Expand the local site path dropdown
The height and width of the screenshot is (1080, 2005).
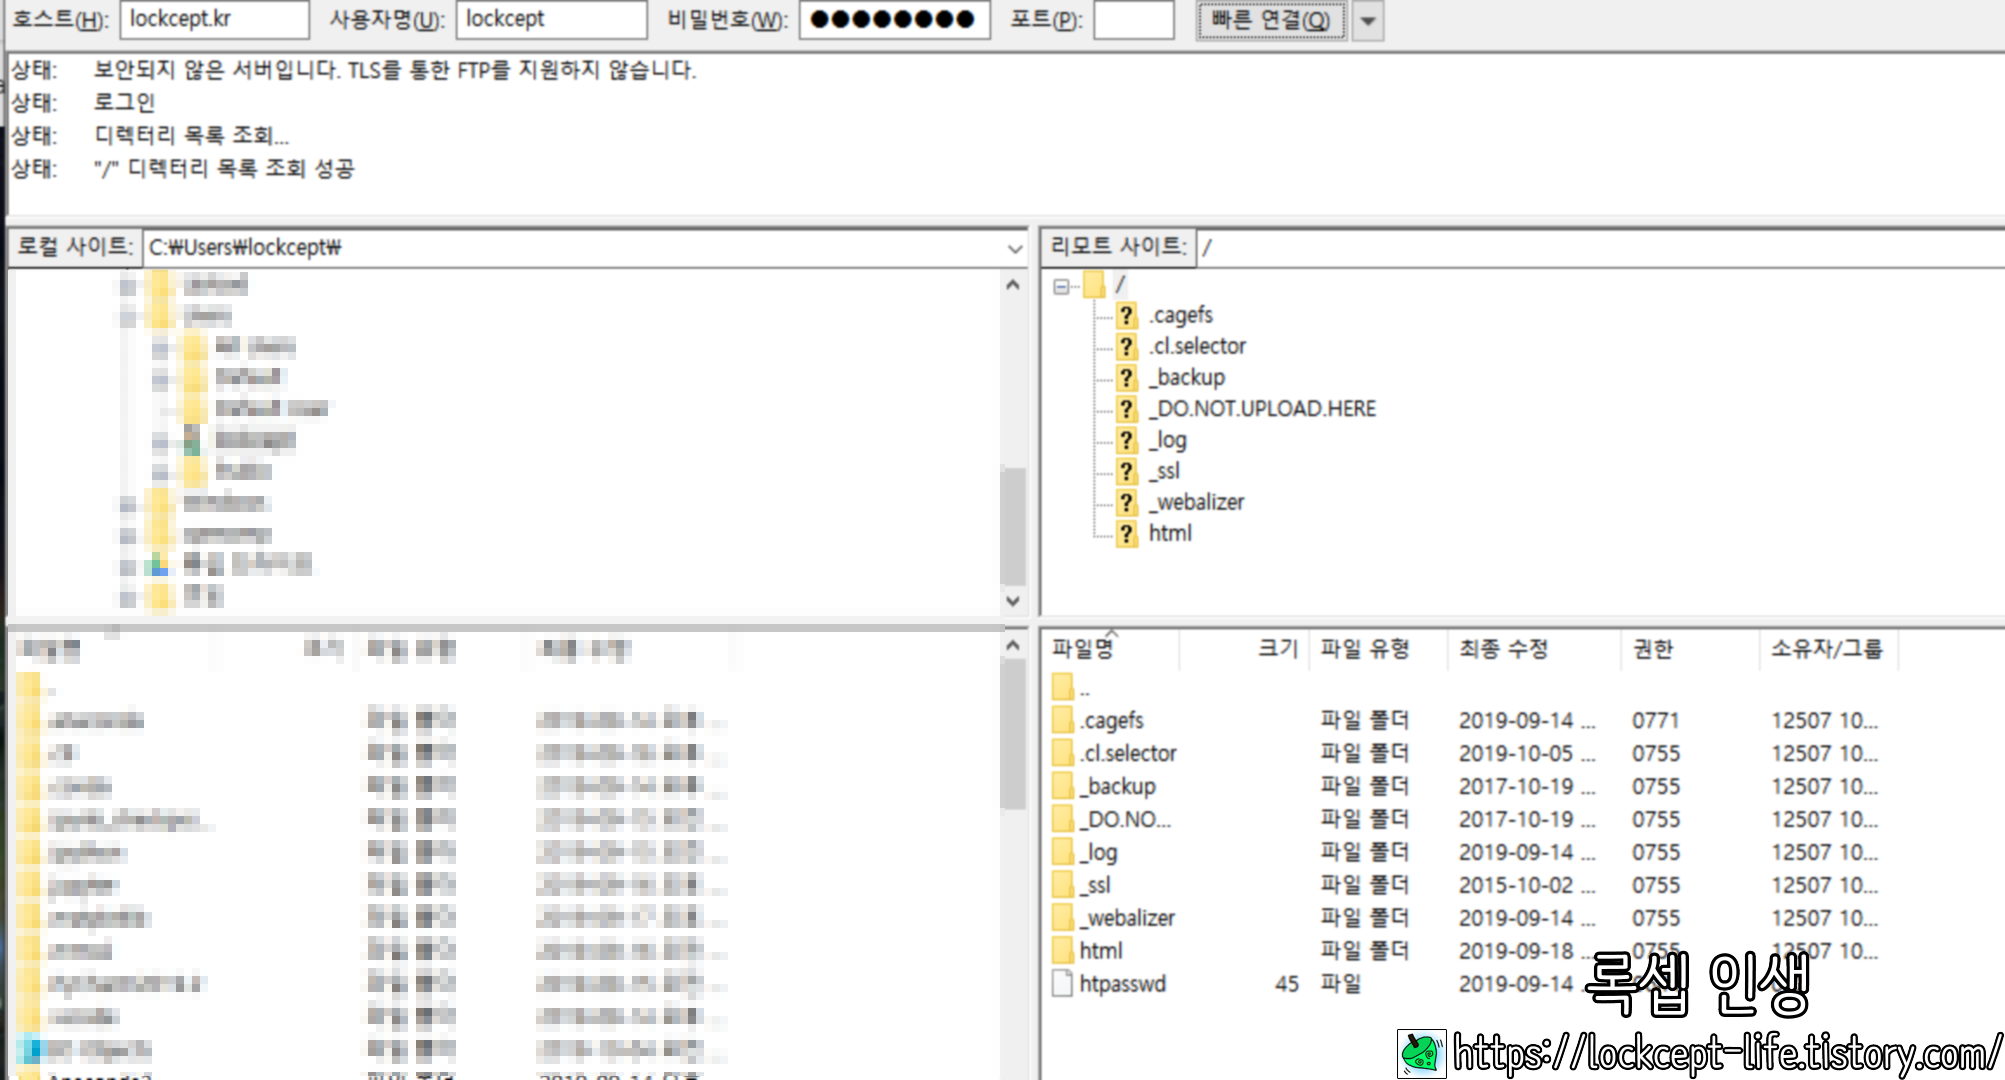(1015, 248)
